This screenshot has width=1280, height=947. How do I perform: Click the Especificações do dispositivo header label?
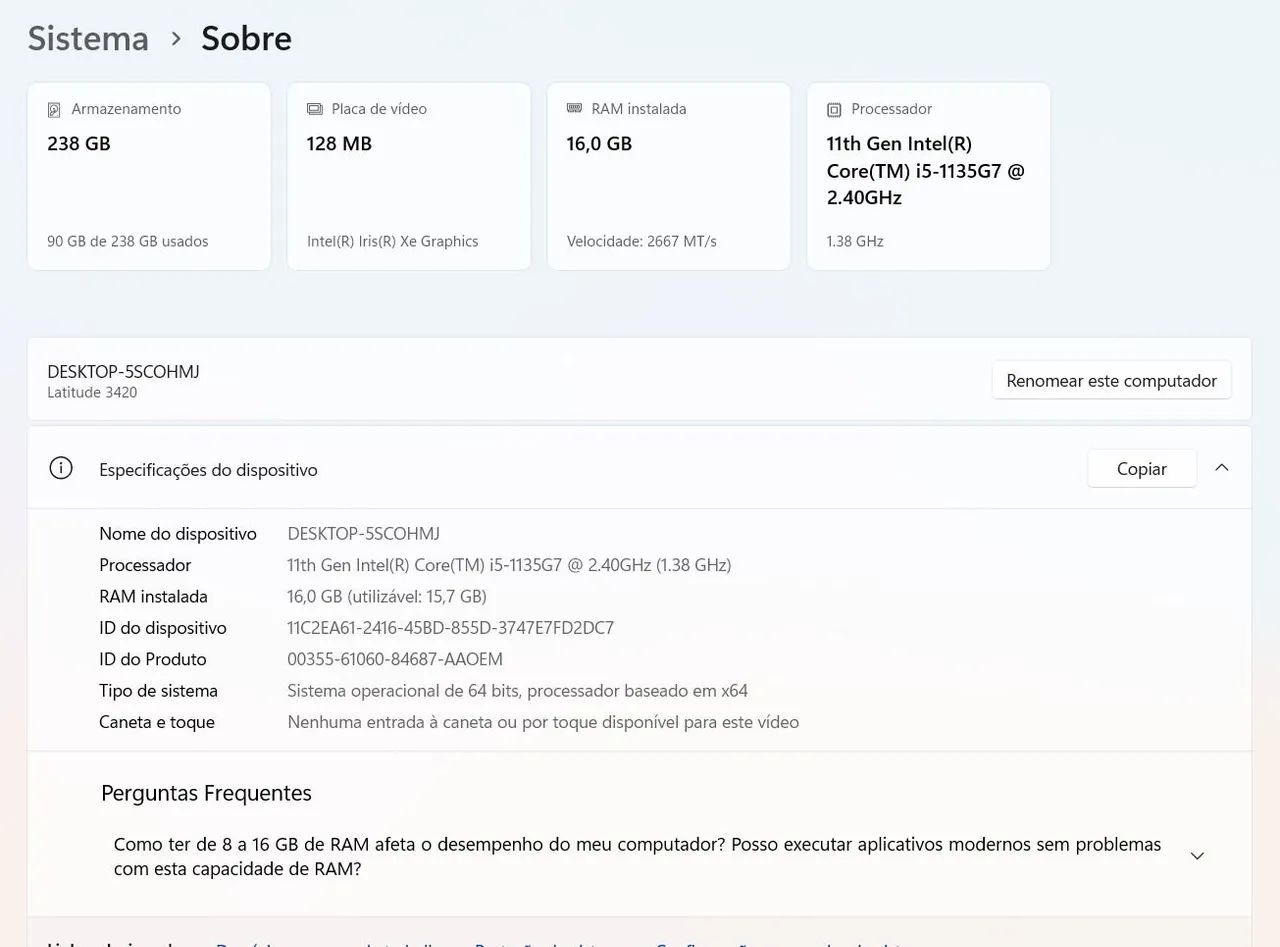click(208, 470)
